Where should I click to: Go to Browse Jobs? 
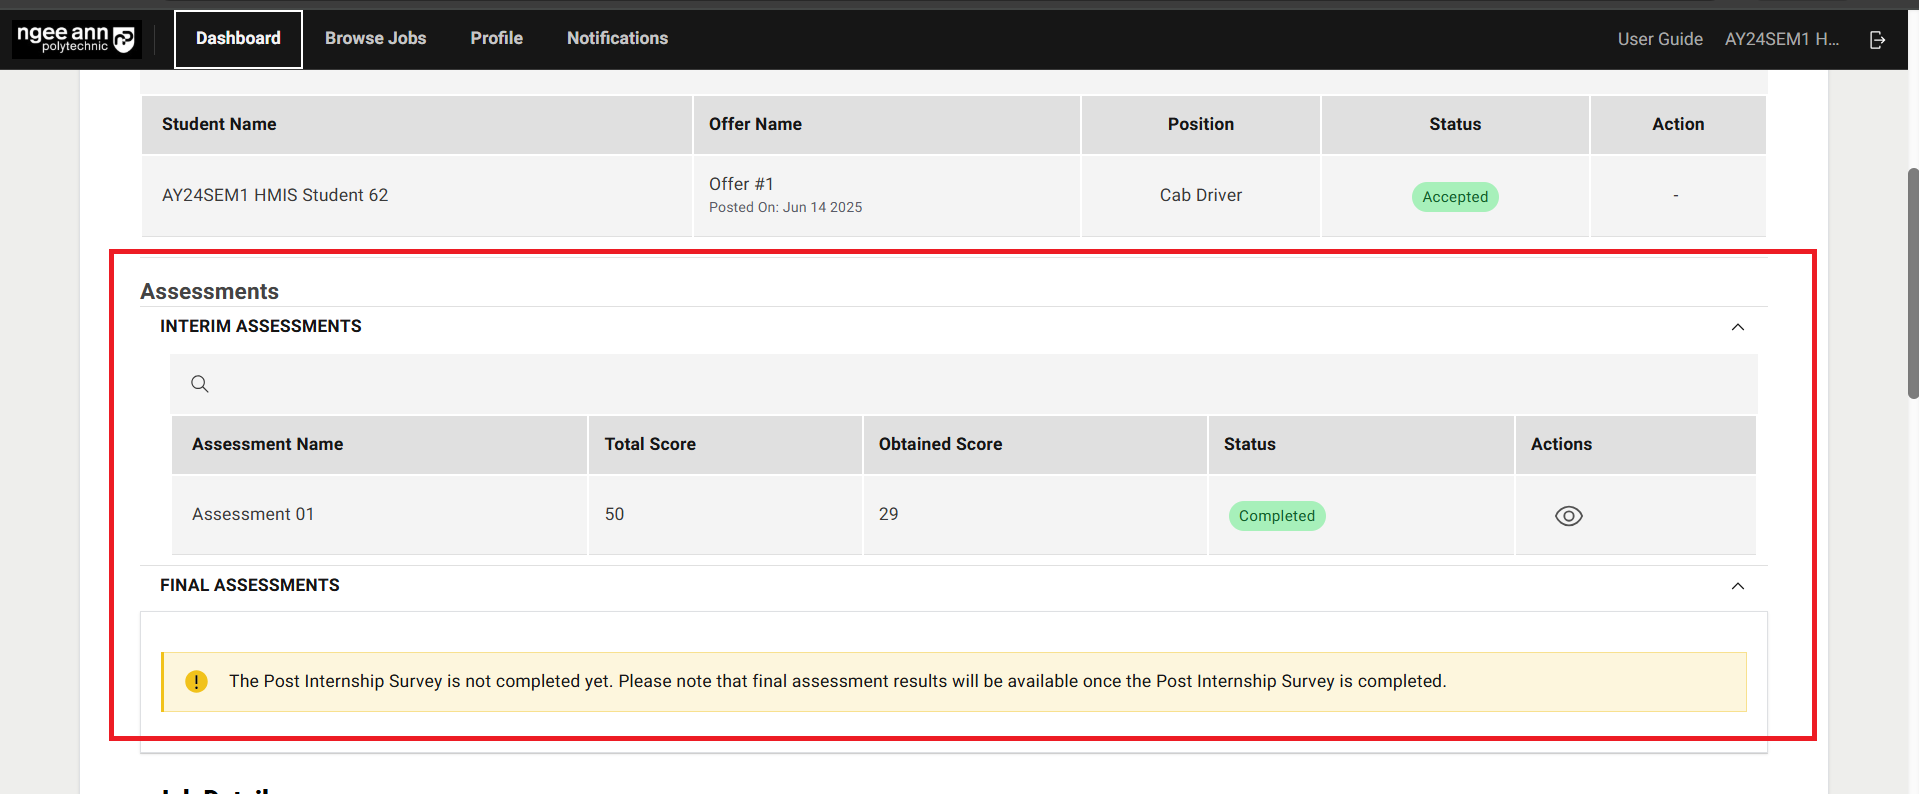[375, 39]
